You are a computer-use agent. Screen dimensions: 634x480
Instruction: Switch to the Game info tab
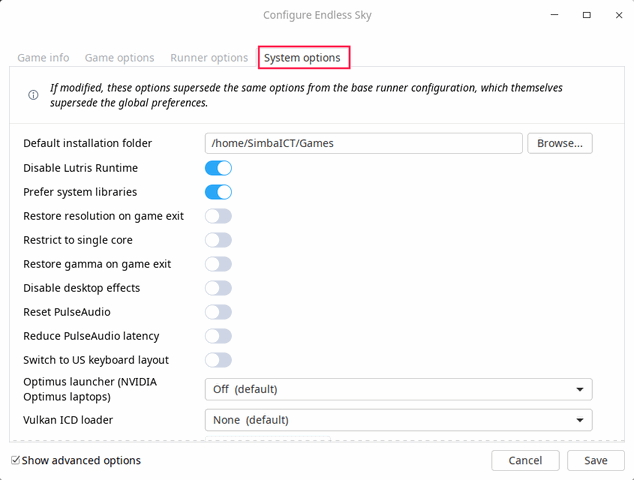coord(43,58)
